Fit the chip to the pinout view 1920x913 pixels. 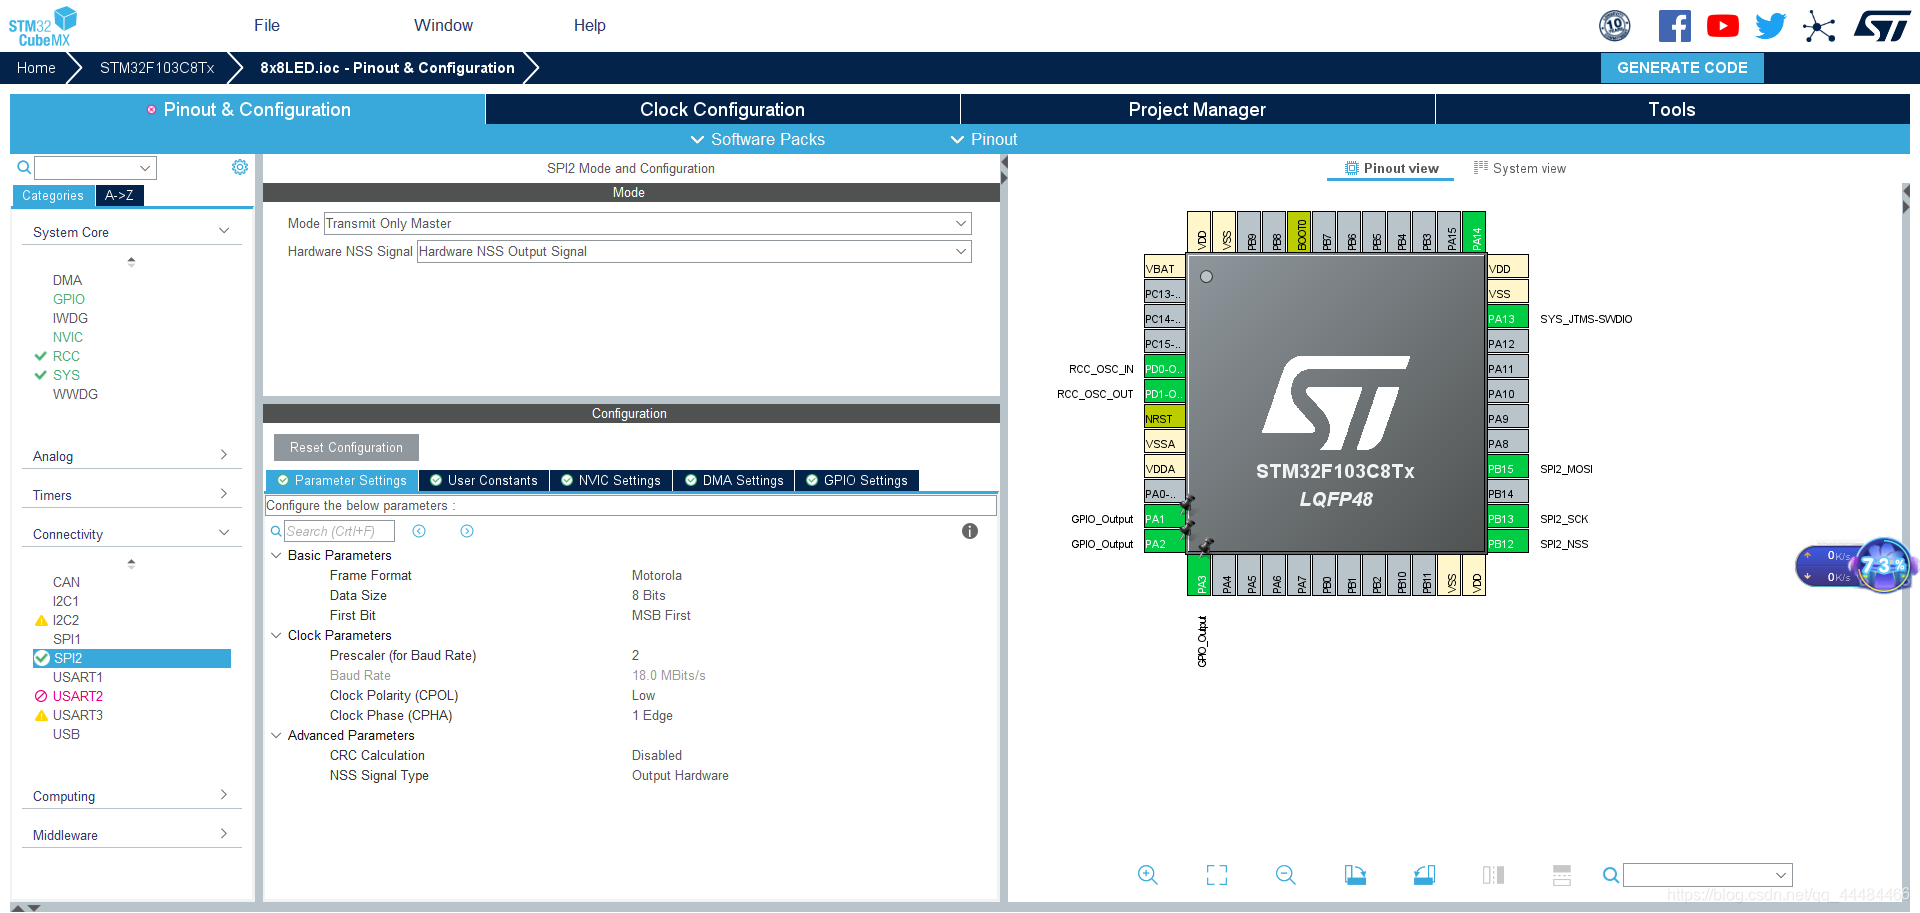pyautogui.click(x=1217, y=875)
